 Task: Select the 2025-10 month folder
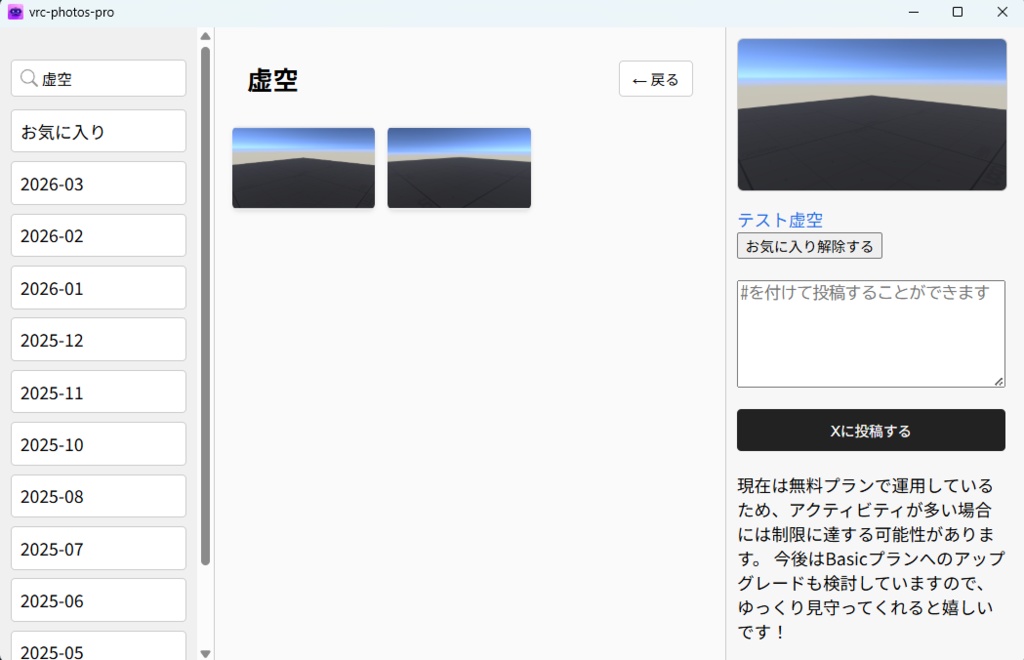tap(97, 444)
